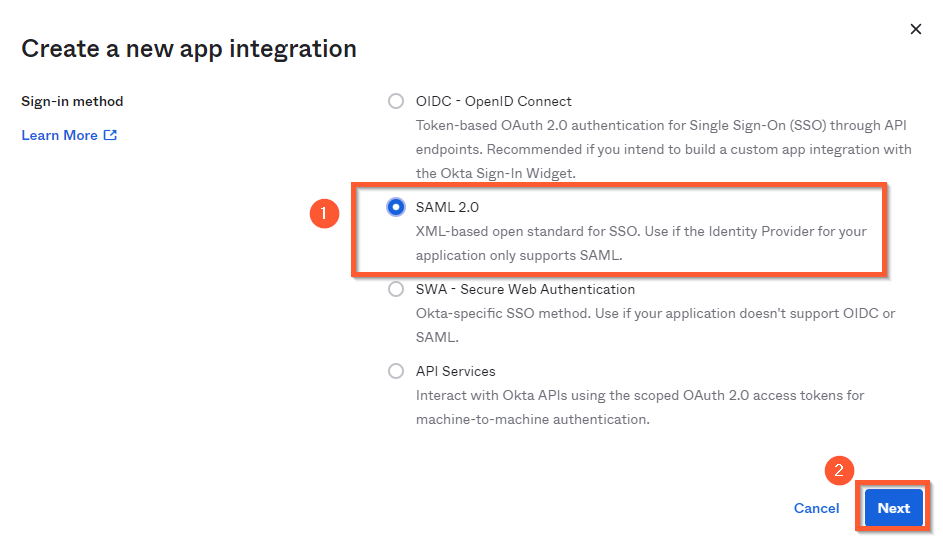This screenshot has height=542, width=943.
Task: Choose the SWA - Secure Web Authentication radio
Action: [396, 289]
